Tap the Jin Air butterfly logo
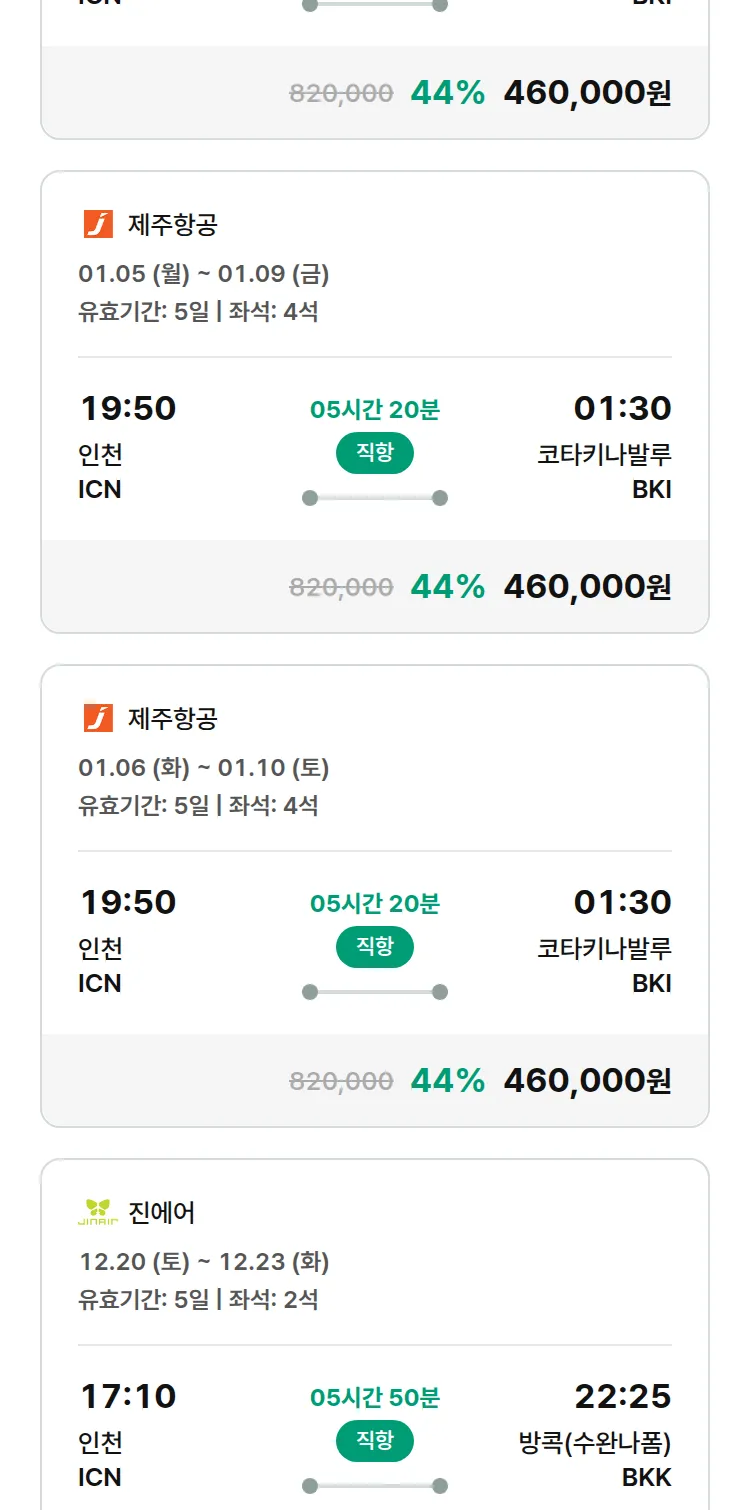 tap(98, 1212)
